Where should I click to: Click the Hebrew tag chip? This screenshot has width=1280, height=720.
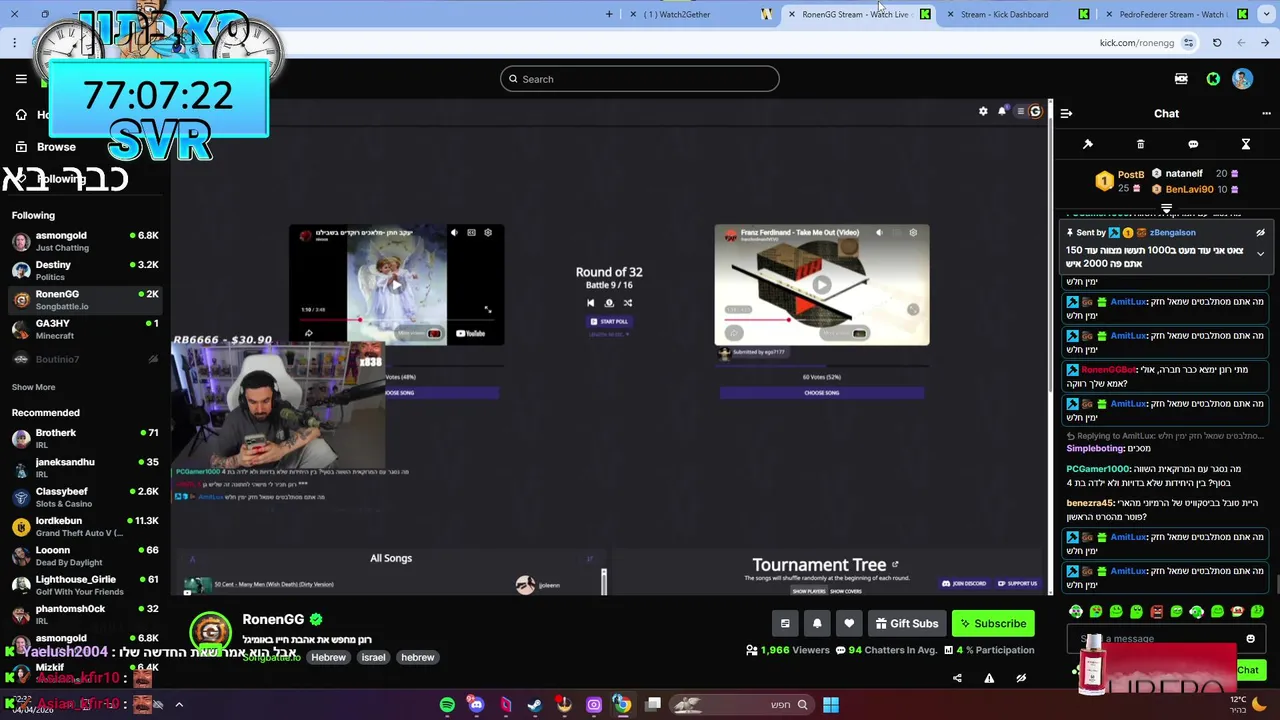tap(328, 658)
